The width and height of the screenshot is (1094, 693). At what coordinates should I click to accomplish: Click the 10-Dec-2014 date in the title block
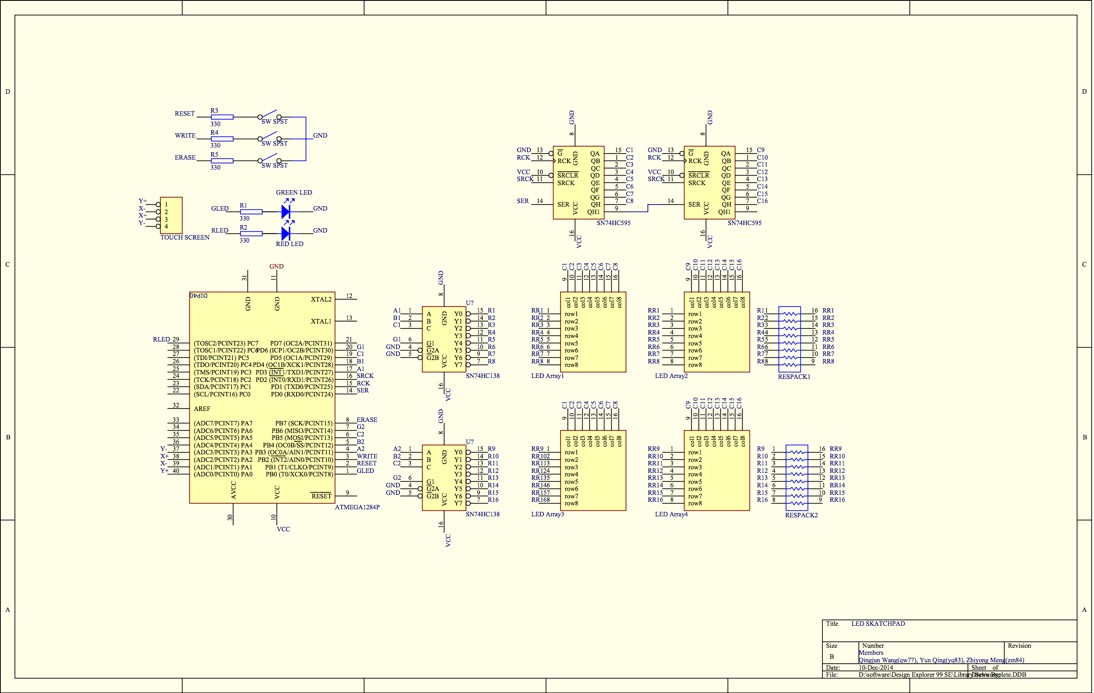click(x=876, y=668)
